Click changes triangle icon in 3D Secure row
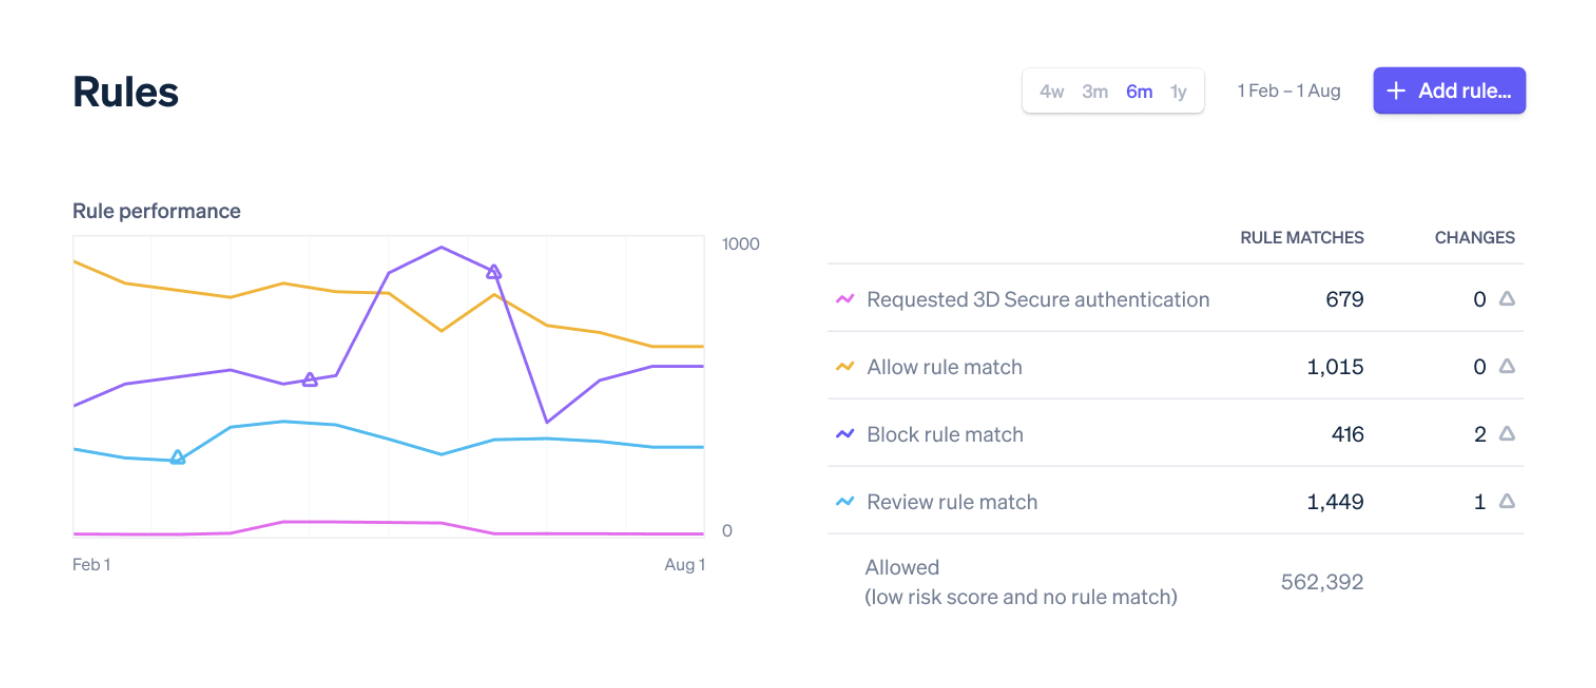Screen dimensions: 1596x688 [1507, 299]
